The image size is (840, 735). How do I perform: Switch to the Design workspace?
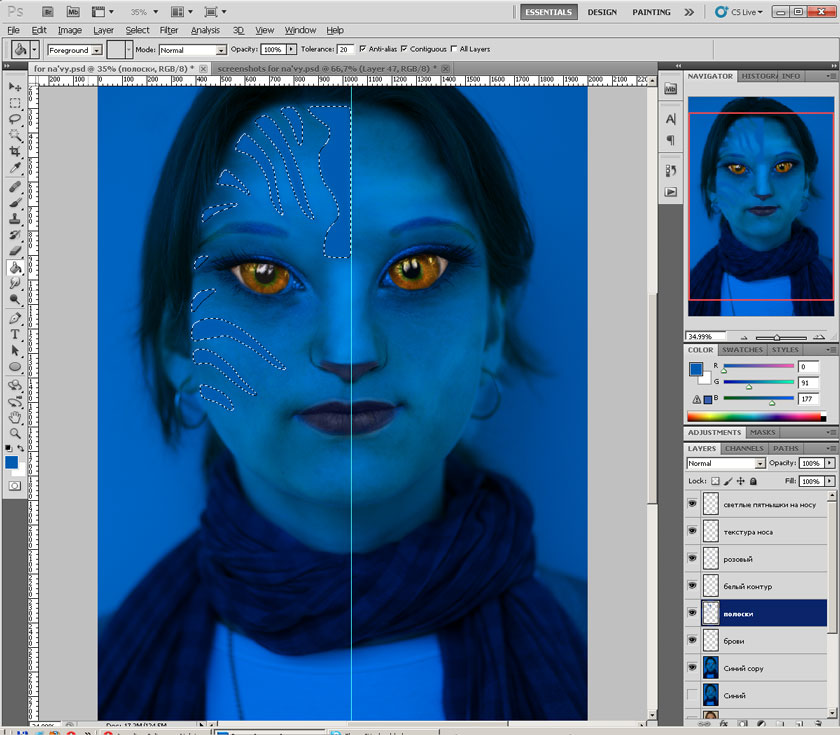click(602, 12)
